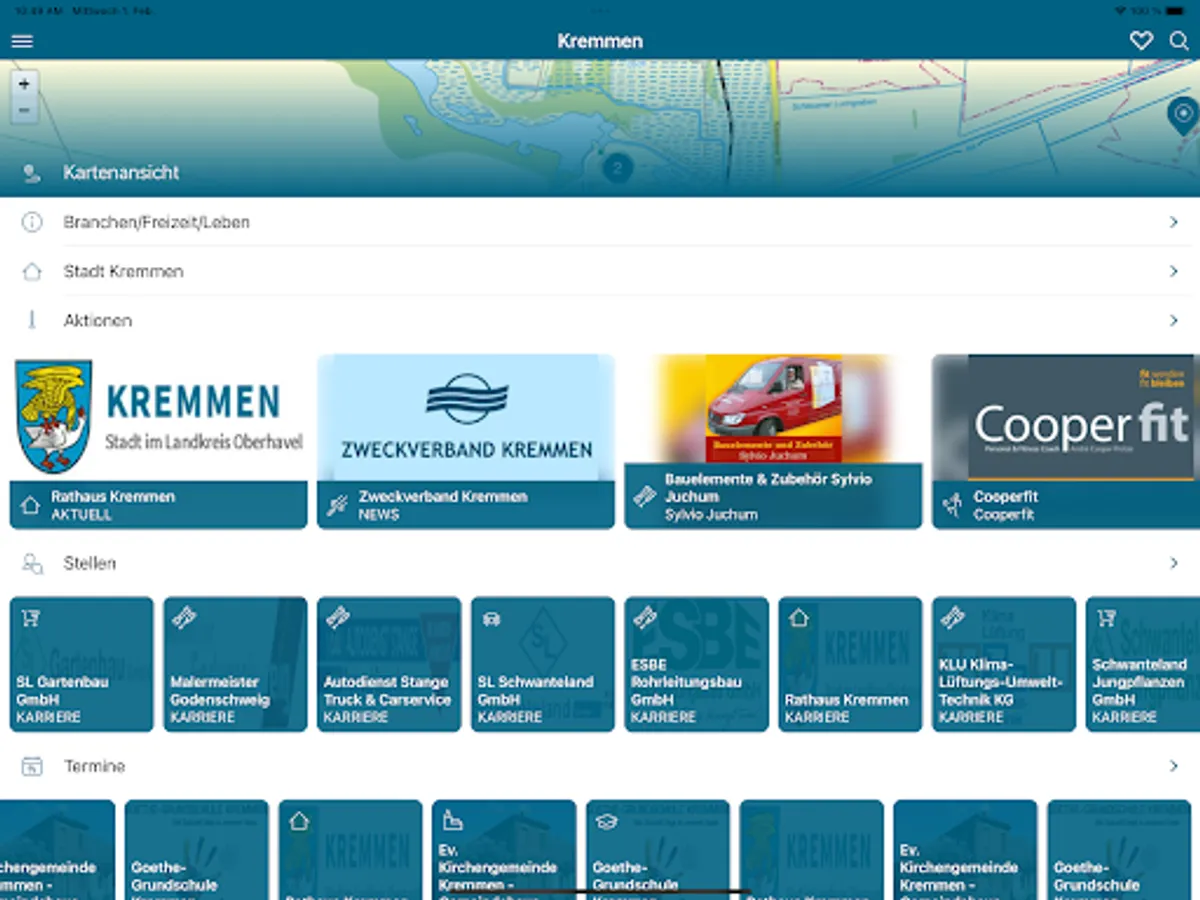The height and width of the screenshot is (900, 1200).
Task: Open Branchen/Freizeit/Leben menu row
Action: tap(600, 222)
